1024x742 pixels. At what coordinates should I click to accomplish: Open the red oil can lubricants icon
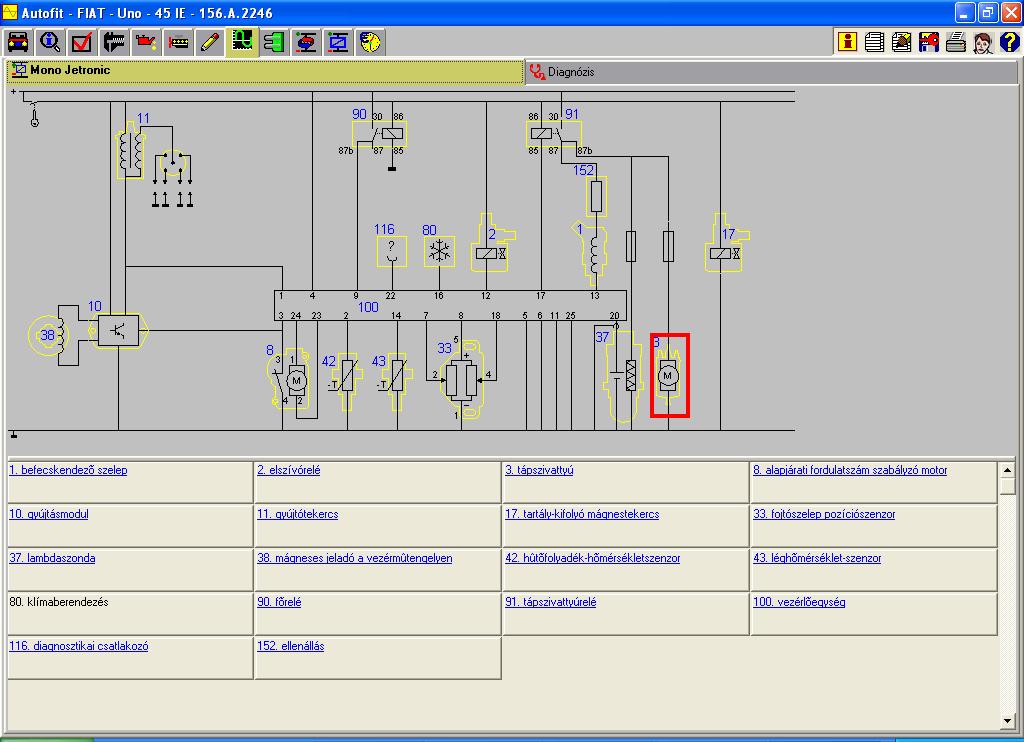[146, 42]
